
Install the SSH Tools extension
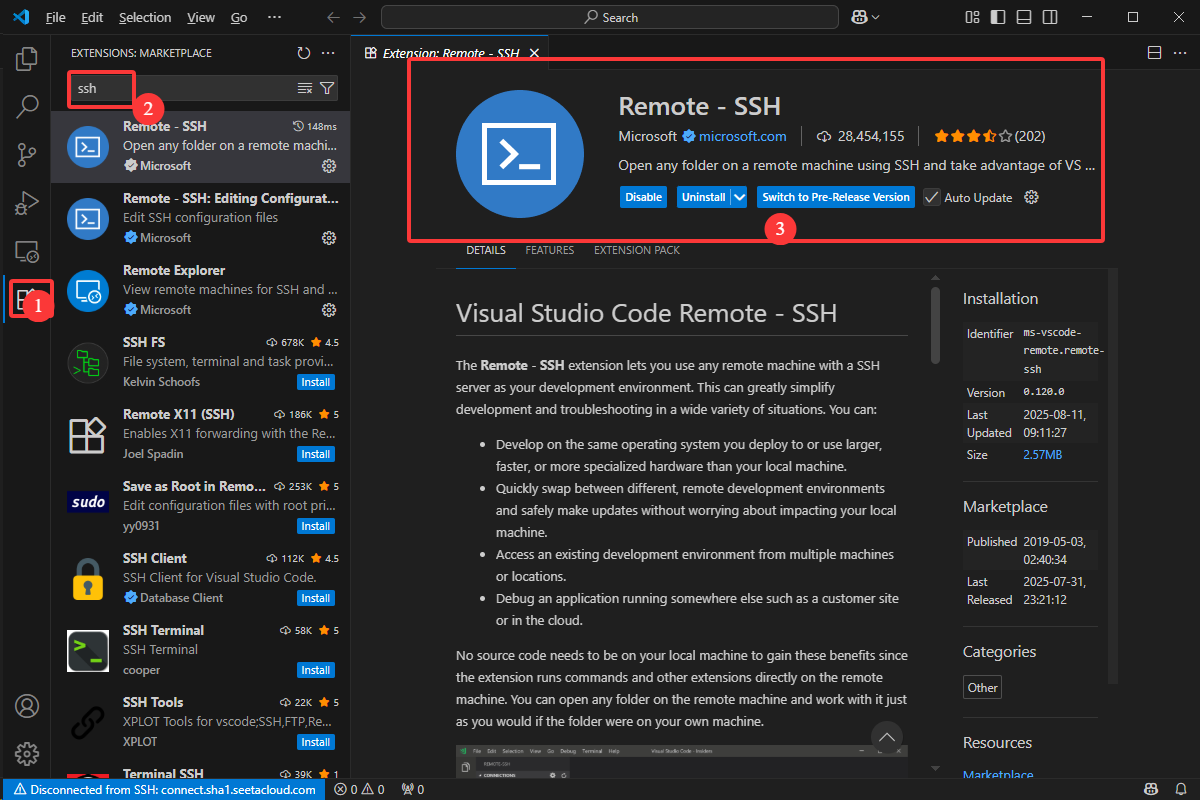[316, 742]
